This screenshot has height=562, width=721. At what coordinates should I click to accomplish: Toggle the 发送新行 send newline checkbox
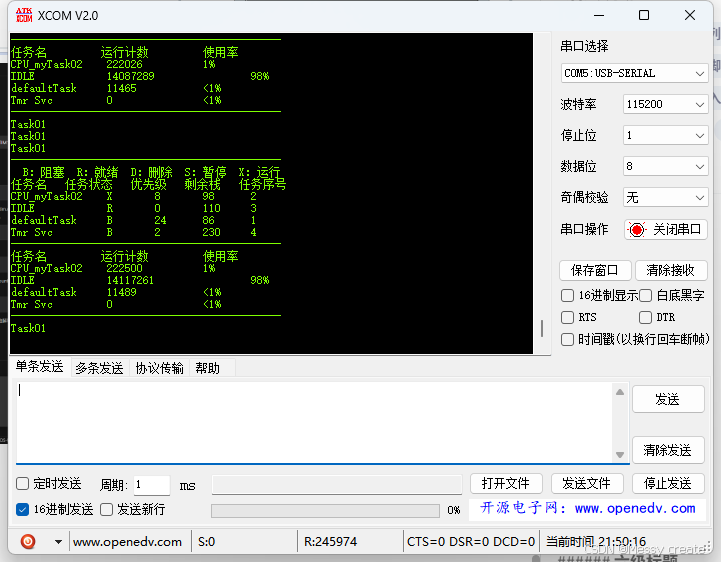click(x=107, y=509)
